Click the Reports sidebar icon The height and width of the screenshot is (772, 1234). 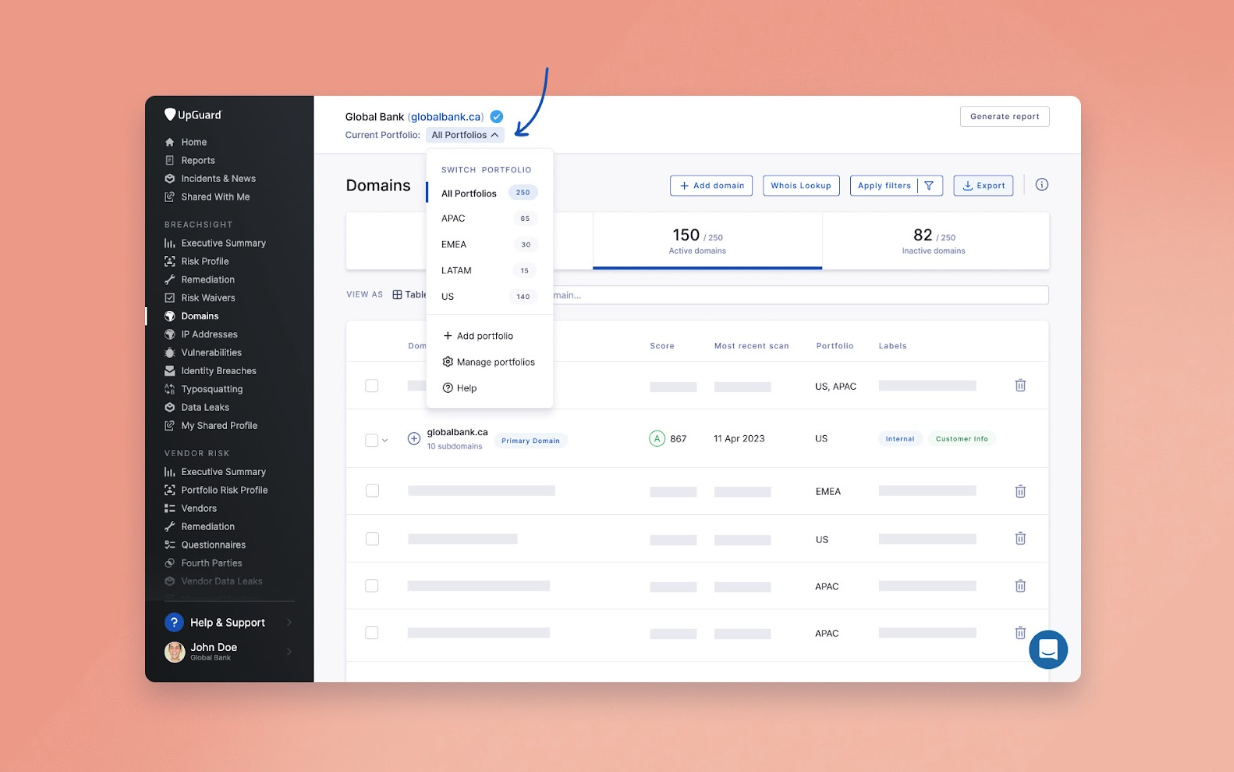(x=170, y=160)
